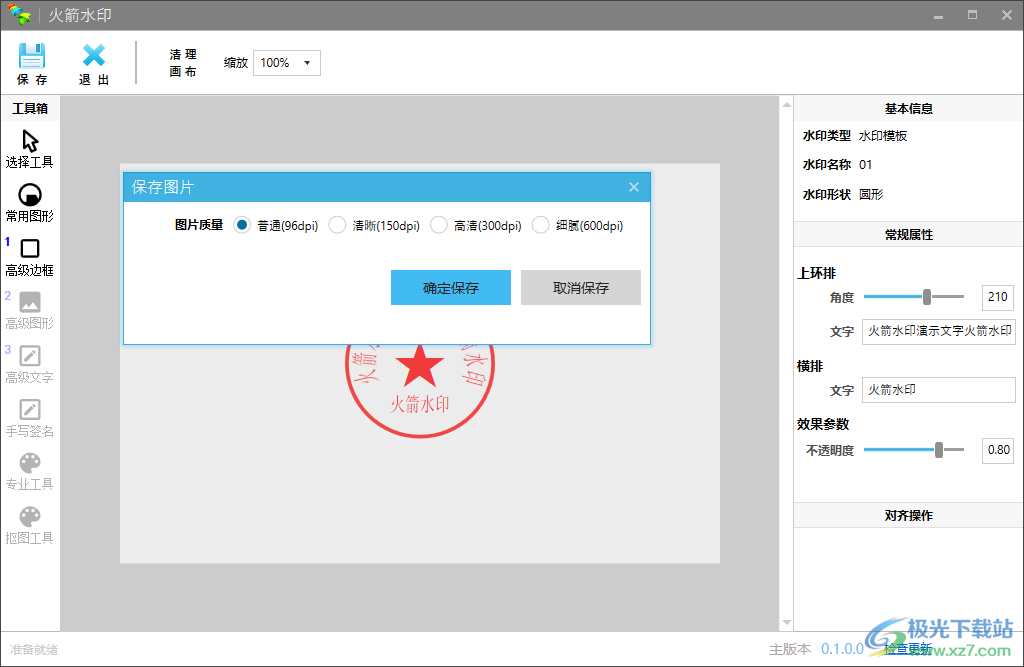Choose the Advanced Text tool

pos(30,356)
